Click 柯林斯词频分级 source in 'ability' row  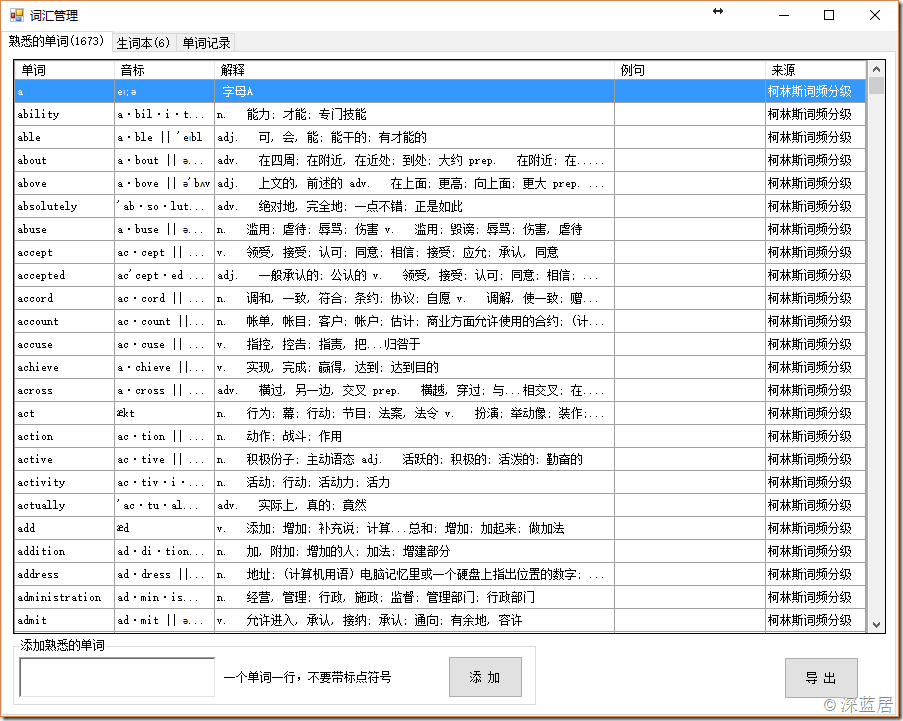[x=815, y=114]
